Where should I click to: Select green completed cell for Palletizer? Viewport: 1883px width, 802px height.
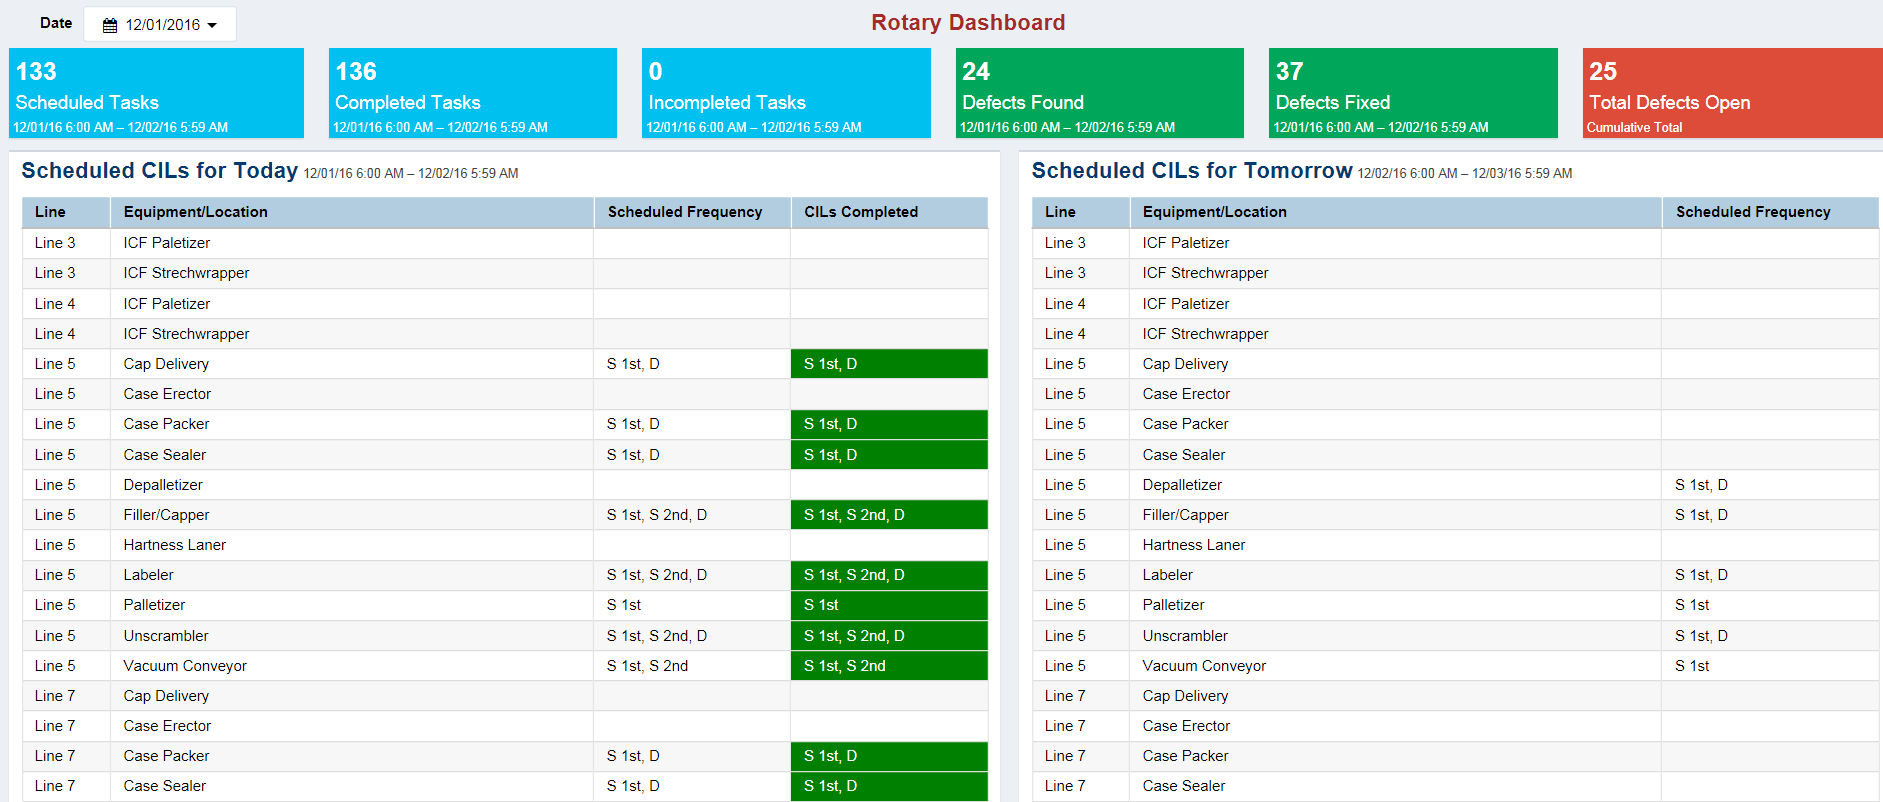[889, 605]
